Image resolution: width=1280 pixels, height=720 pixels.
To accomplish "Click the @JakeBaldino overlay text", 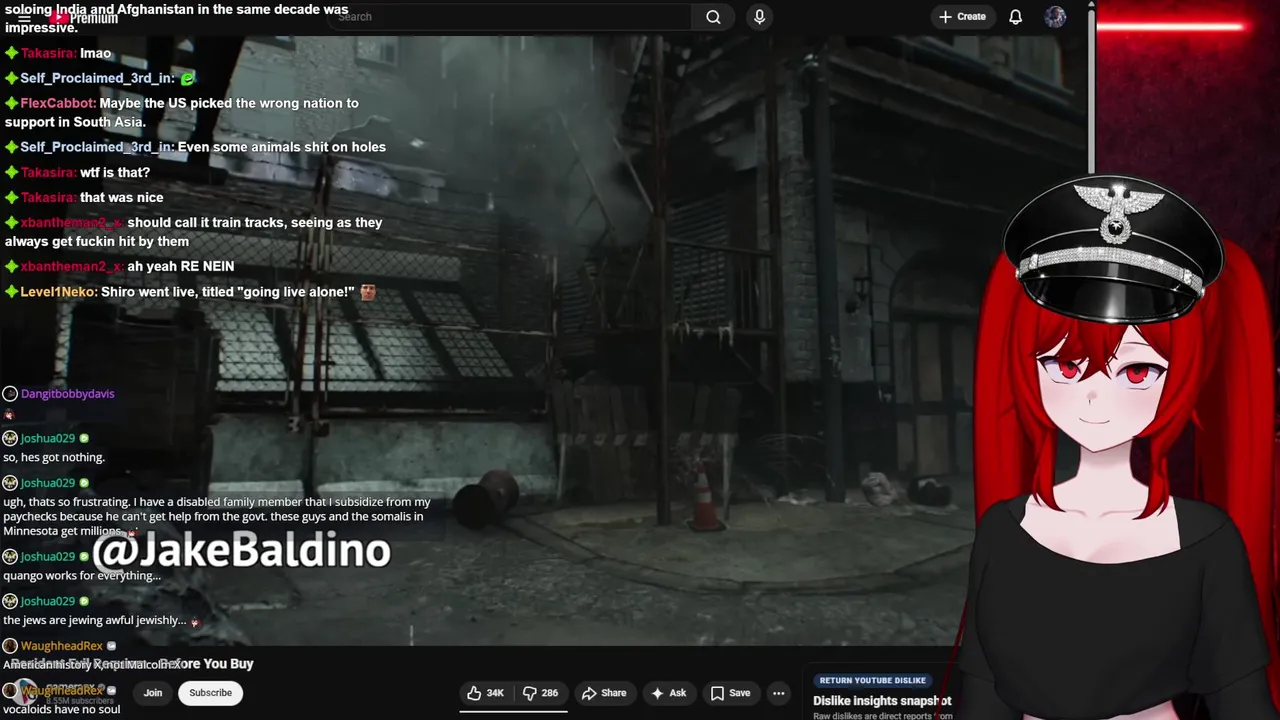I will pyautogui.click(x=242, y=550).
